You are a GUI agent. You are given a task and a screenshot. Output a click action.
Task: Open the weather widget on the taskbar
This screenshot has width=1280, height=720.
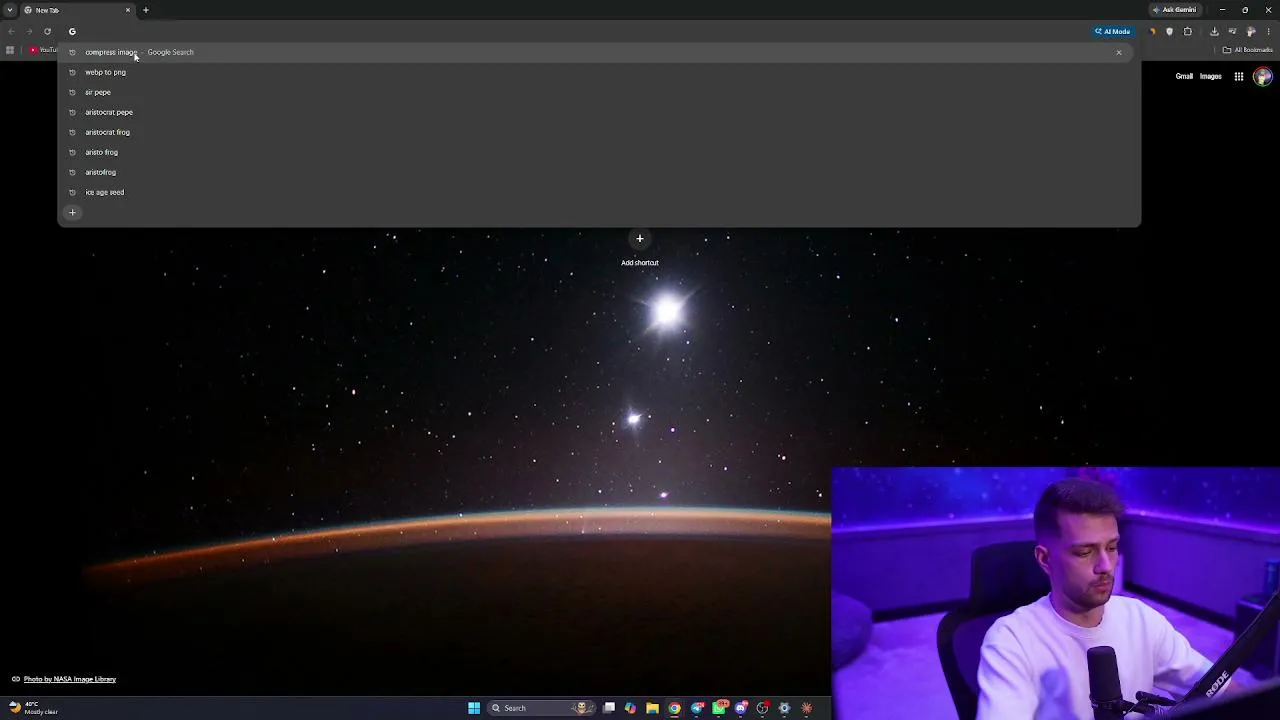point(33,708)
